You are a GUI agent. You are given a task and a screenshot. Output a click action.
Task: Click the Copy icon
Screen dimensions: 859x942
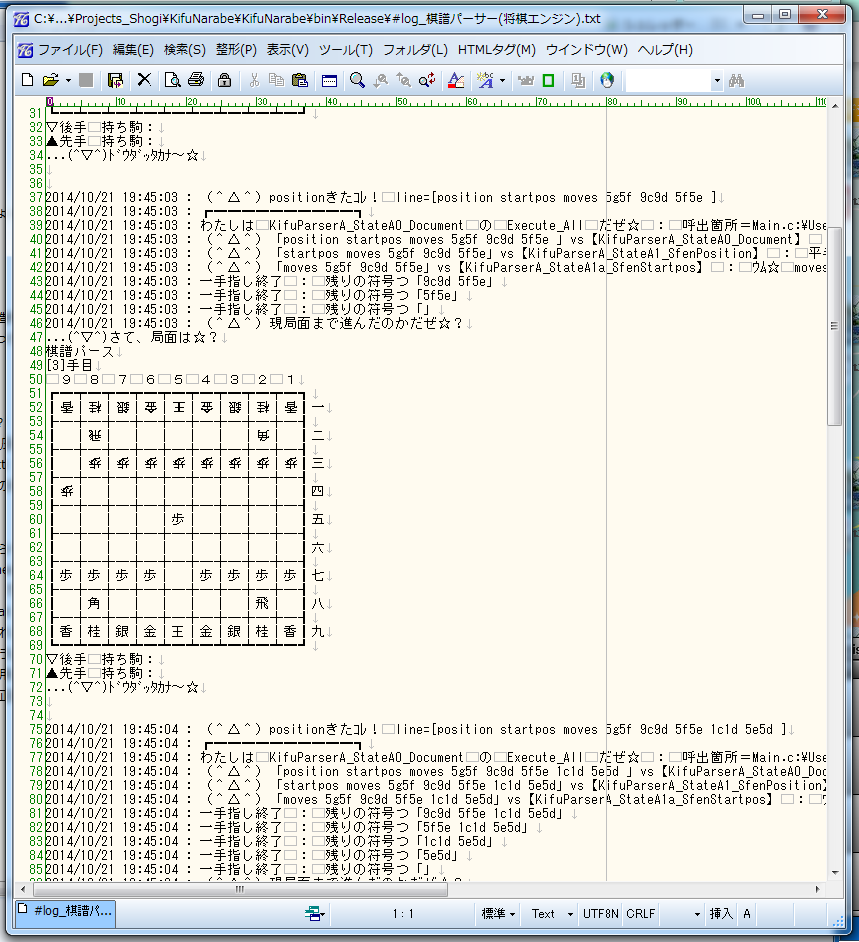click(276, 80)
